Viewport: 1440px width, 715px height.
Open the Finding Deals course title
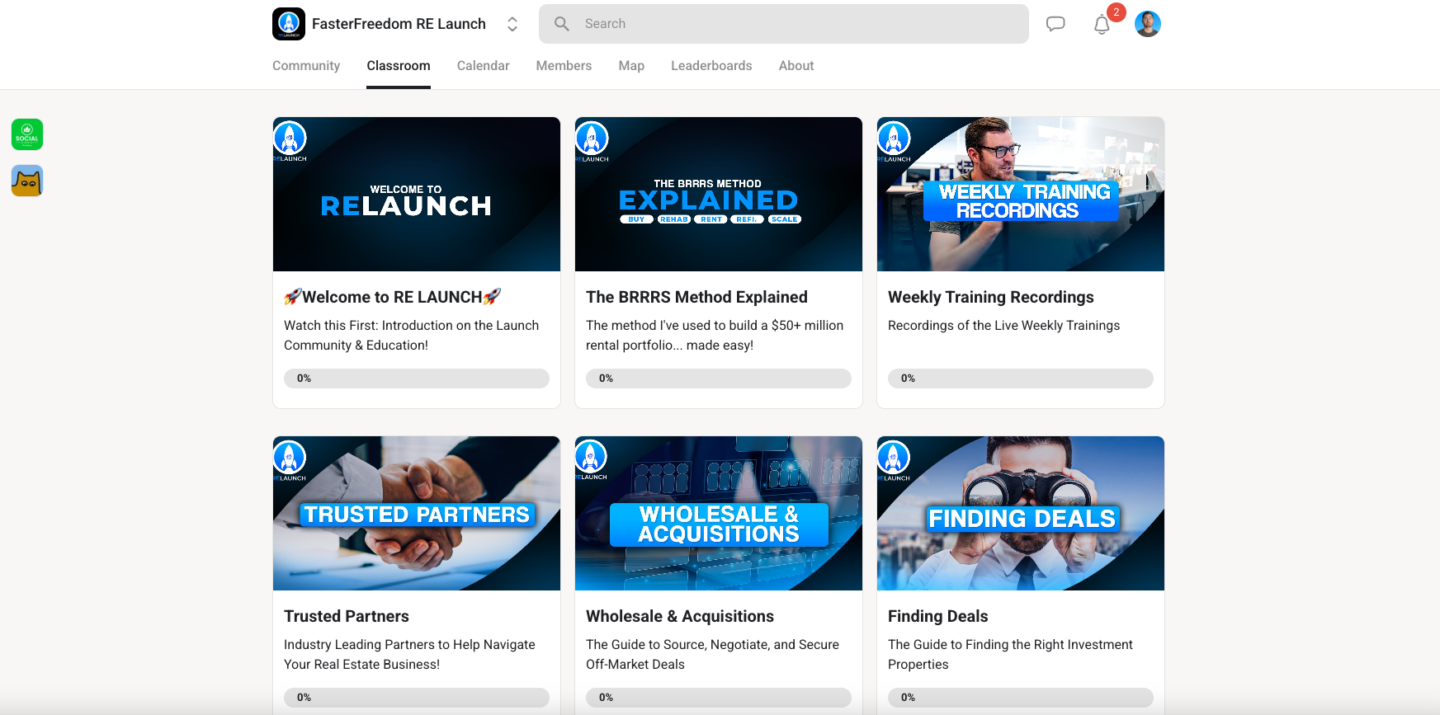(x=938, y=616)
